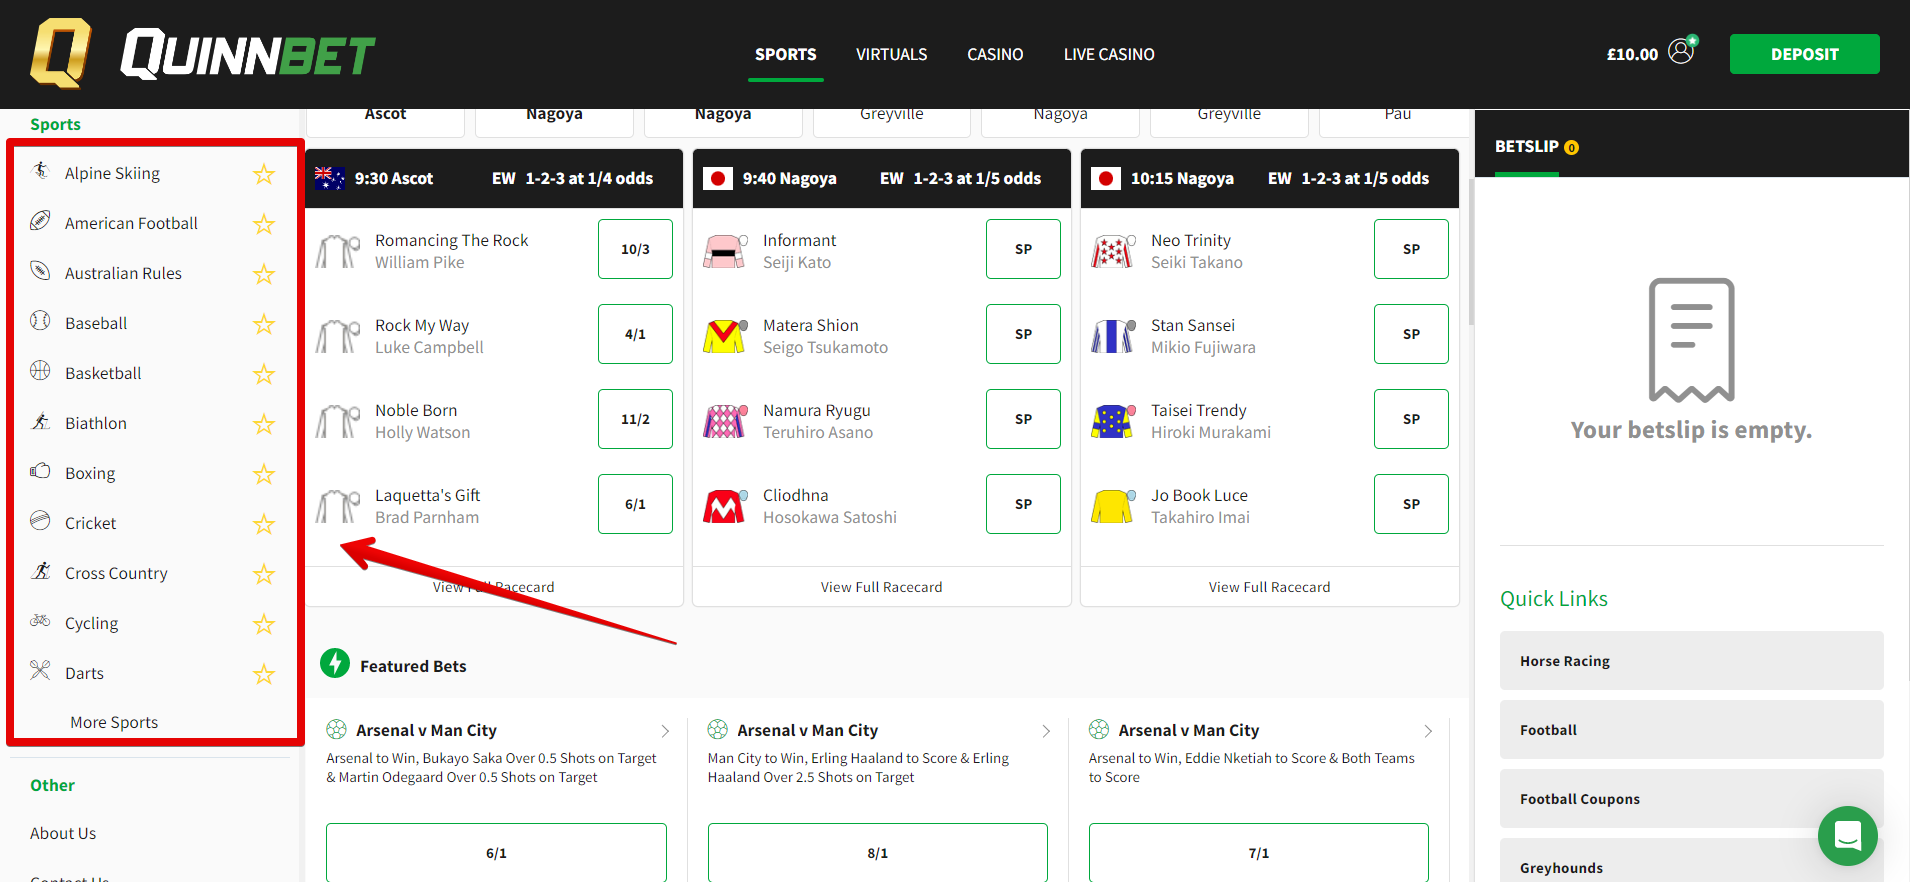Expand Haaland Arsenal v Man City bet chevron
The width and height of the screenshot is (1910, 882).
click(1046, 731)
